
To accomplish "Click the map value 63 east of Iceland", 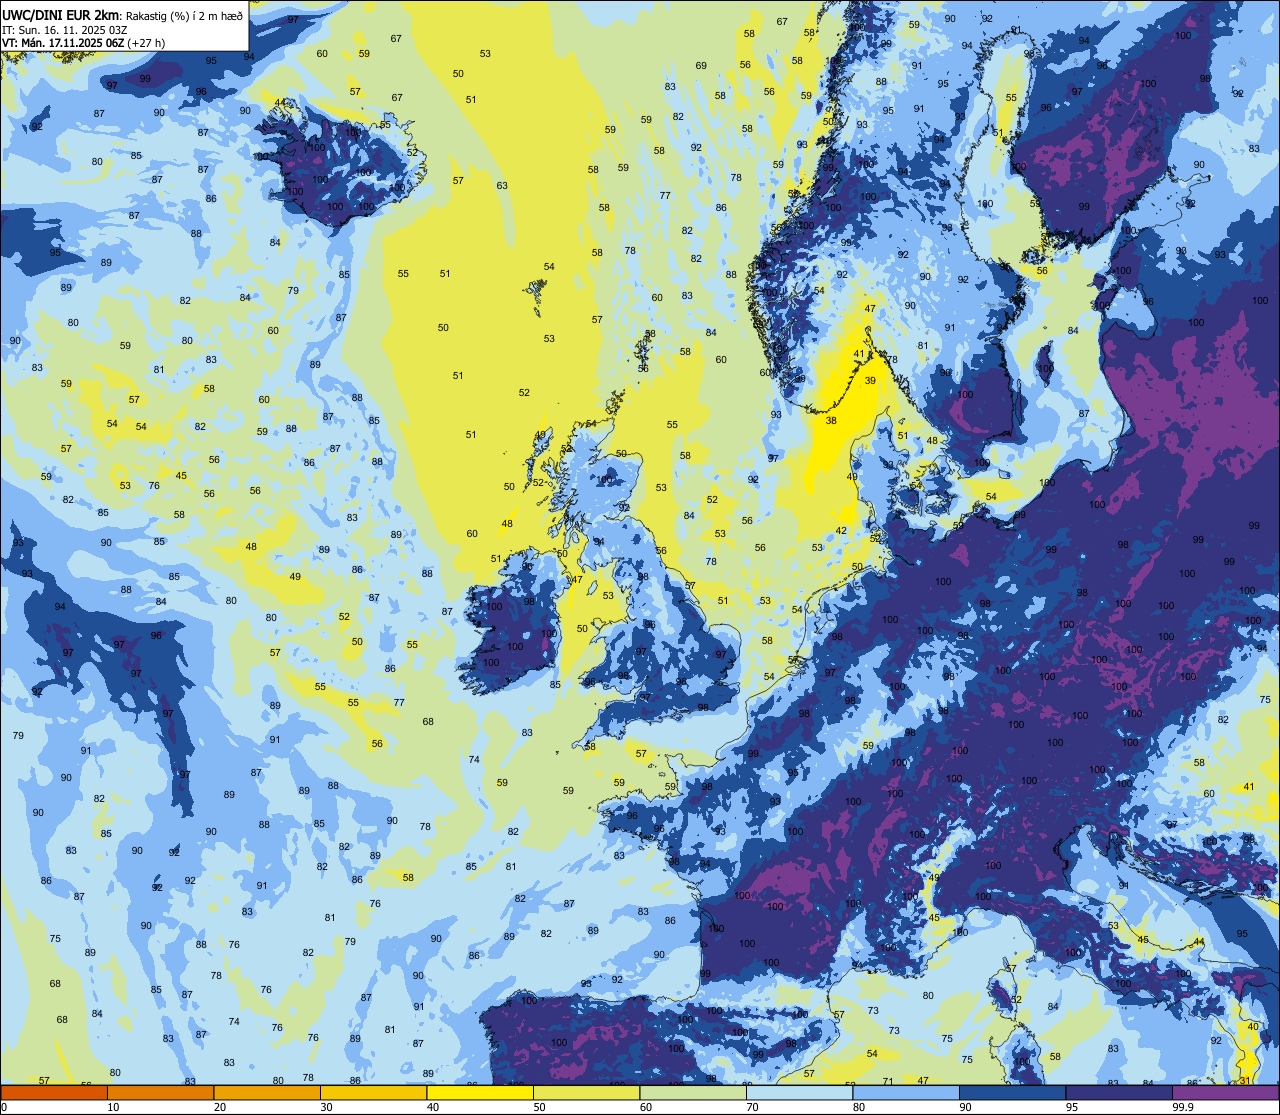I will click(x=502, y=185).
